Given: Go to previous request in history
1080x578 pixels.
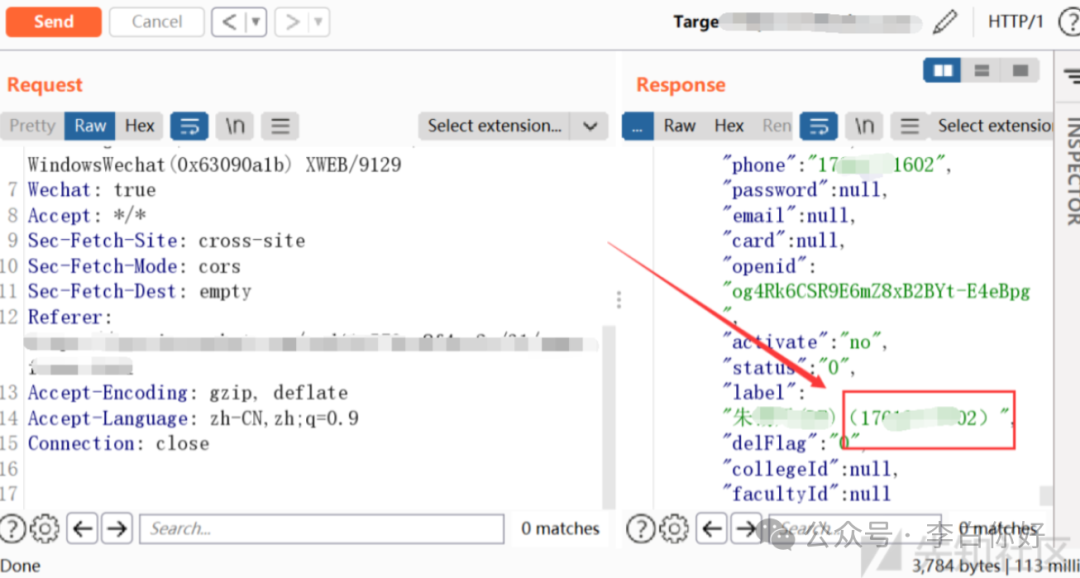Looking at the screenshot, I should pyautogui.click(x=229, y=22).
